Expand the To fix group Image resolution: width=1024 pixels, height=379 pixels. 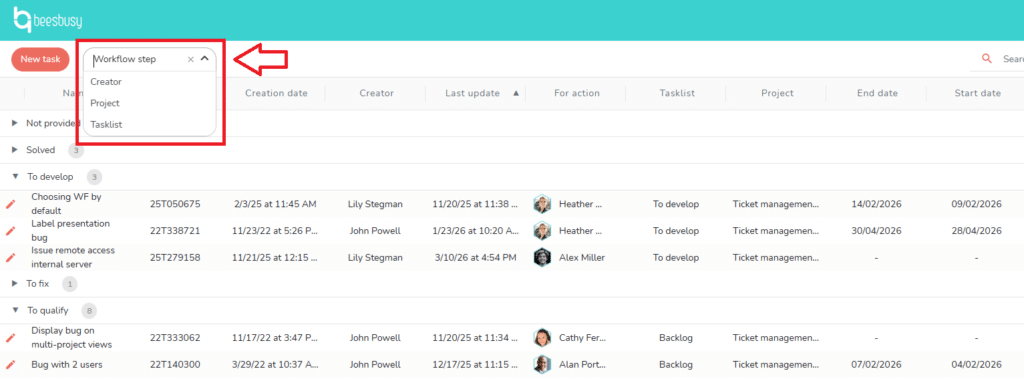(x=15, y=284)
